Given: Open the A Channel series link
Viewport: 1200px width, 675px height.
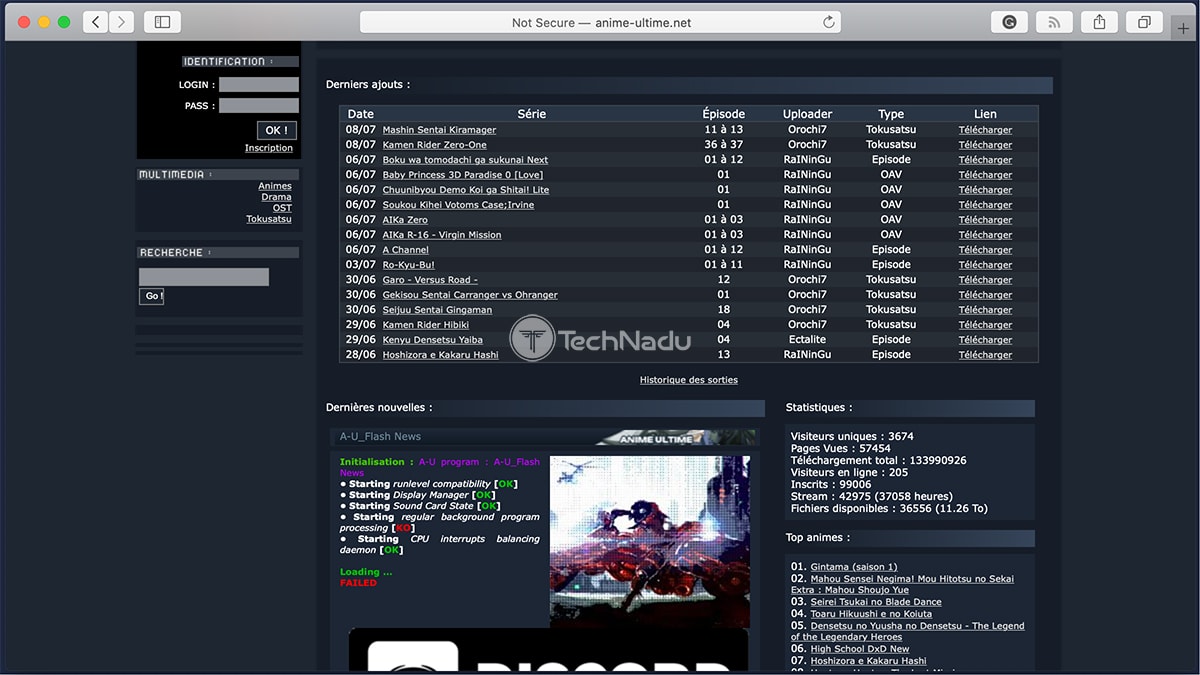Looking at the screenshot, I should pos(406,250).
